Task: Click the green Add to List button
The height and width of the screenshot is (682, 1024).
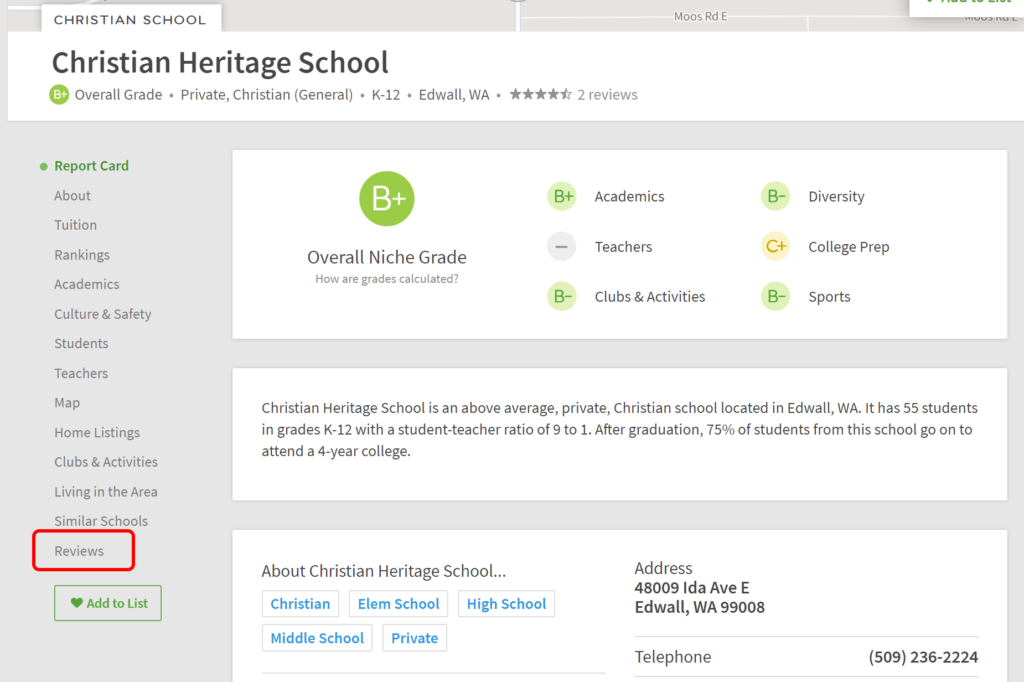Action: (x=108, y=603)
